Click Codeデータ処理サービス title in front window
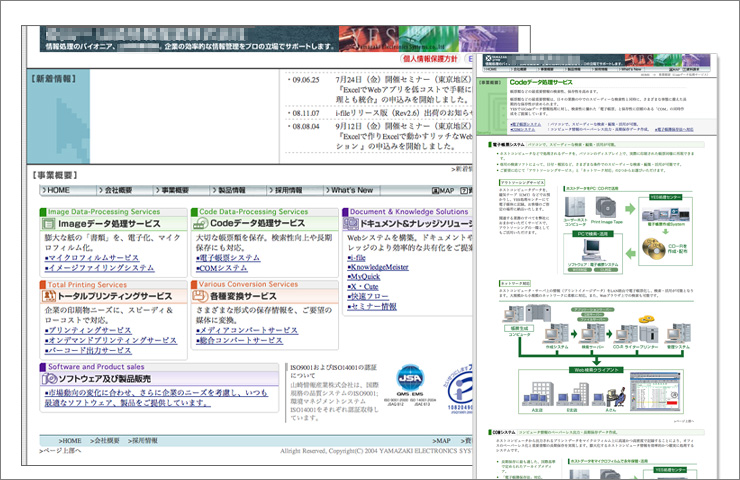The height and width of the screenshot is (480, 740). pyautogui.click(x=541, y=82)
